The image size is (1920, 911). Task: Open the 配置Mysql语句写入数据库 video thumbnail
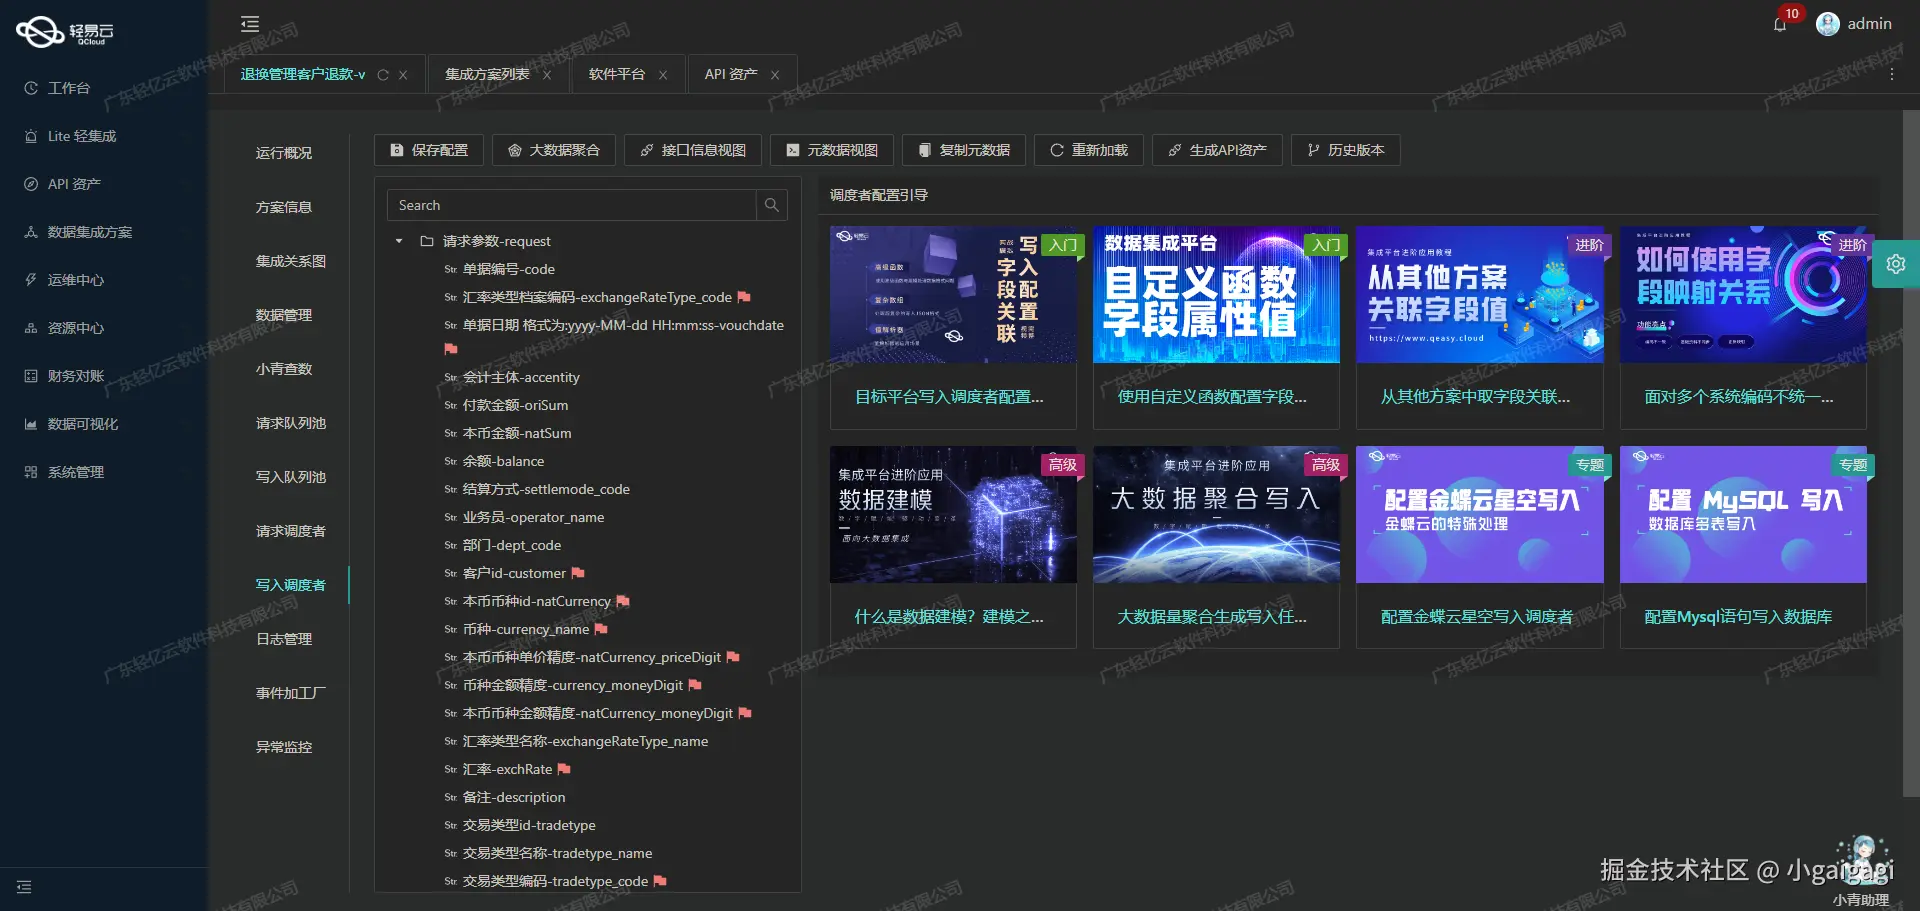[1742, 514]
